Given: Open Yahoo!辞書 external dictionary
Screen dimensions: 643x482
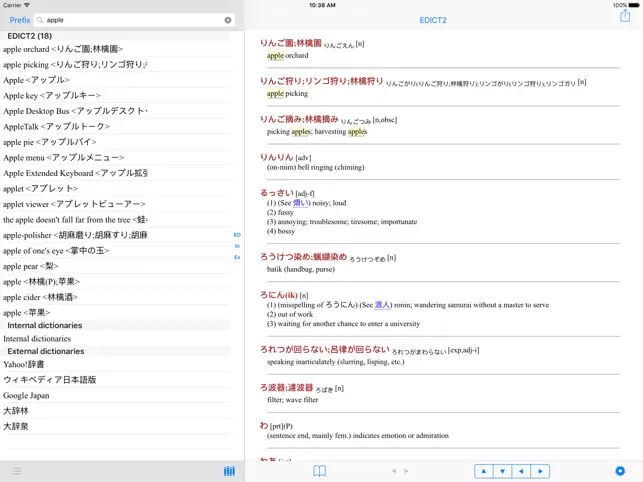Looking at the screenshot, I should pyautogui.click(x=116, y=364).
